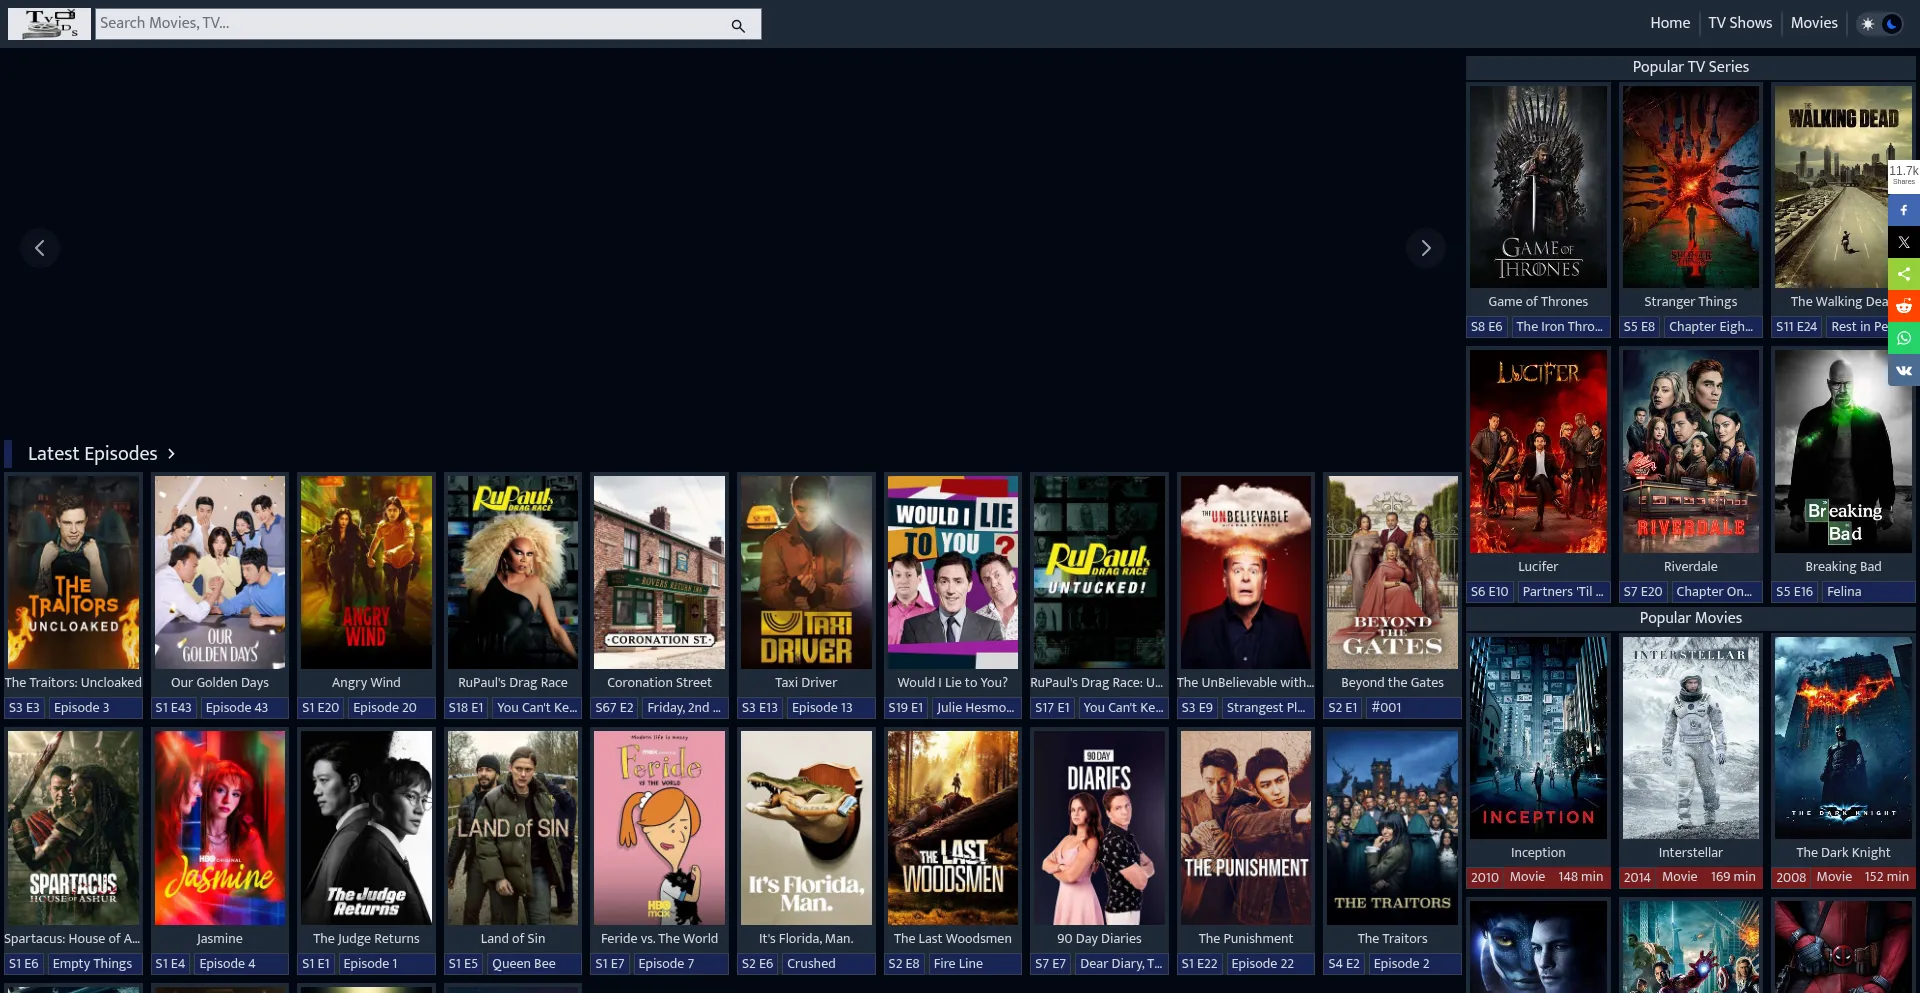
Task: Open Spartacus: House of Ashur poster
Action: [74, 828]
